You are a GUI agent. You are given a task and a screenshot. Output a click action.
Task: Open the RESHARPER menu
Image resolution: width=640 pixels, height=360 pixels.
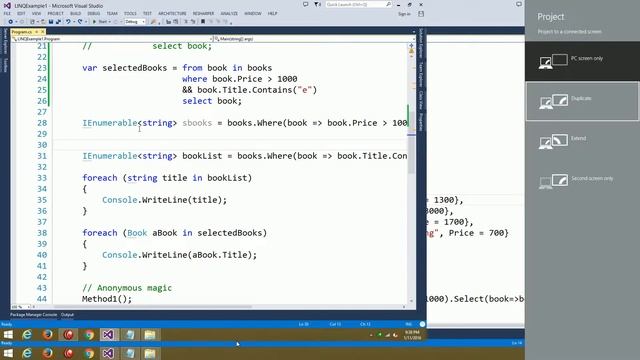pyautogui.click(x=203, y=13)
